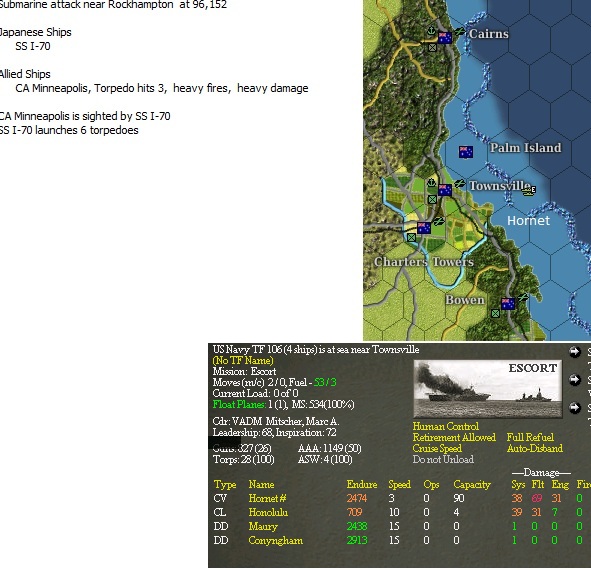Image resolution: width=591 pixels, height=570 pixels.
Task: Toggle the Cruise Speed setting
Action: tap(437, 448)
